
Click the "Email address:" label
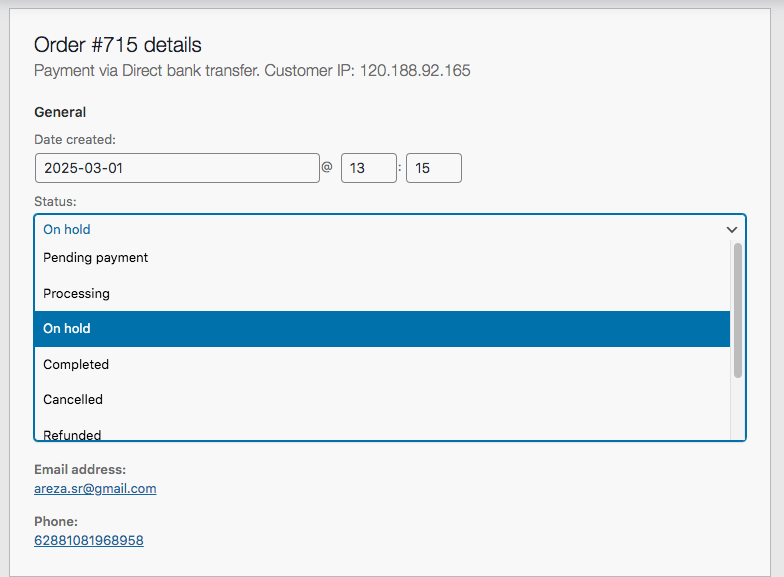(x=80, y=469)
